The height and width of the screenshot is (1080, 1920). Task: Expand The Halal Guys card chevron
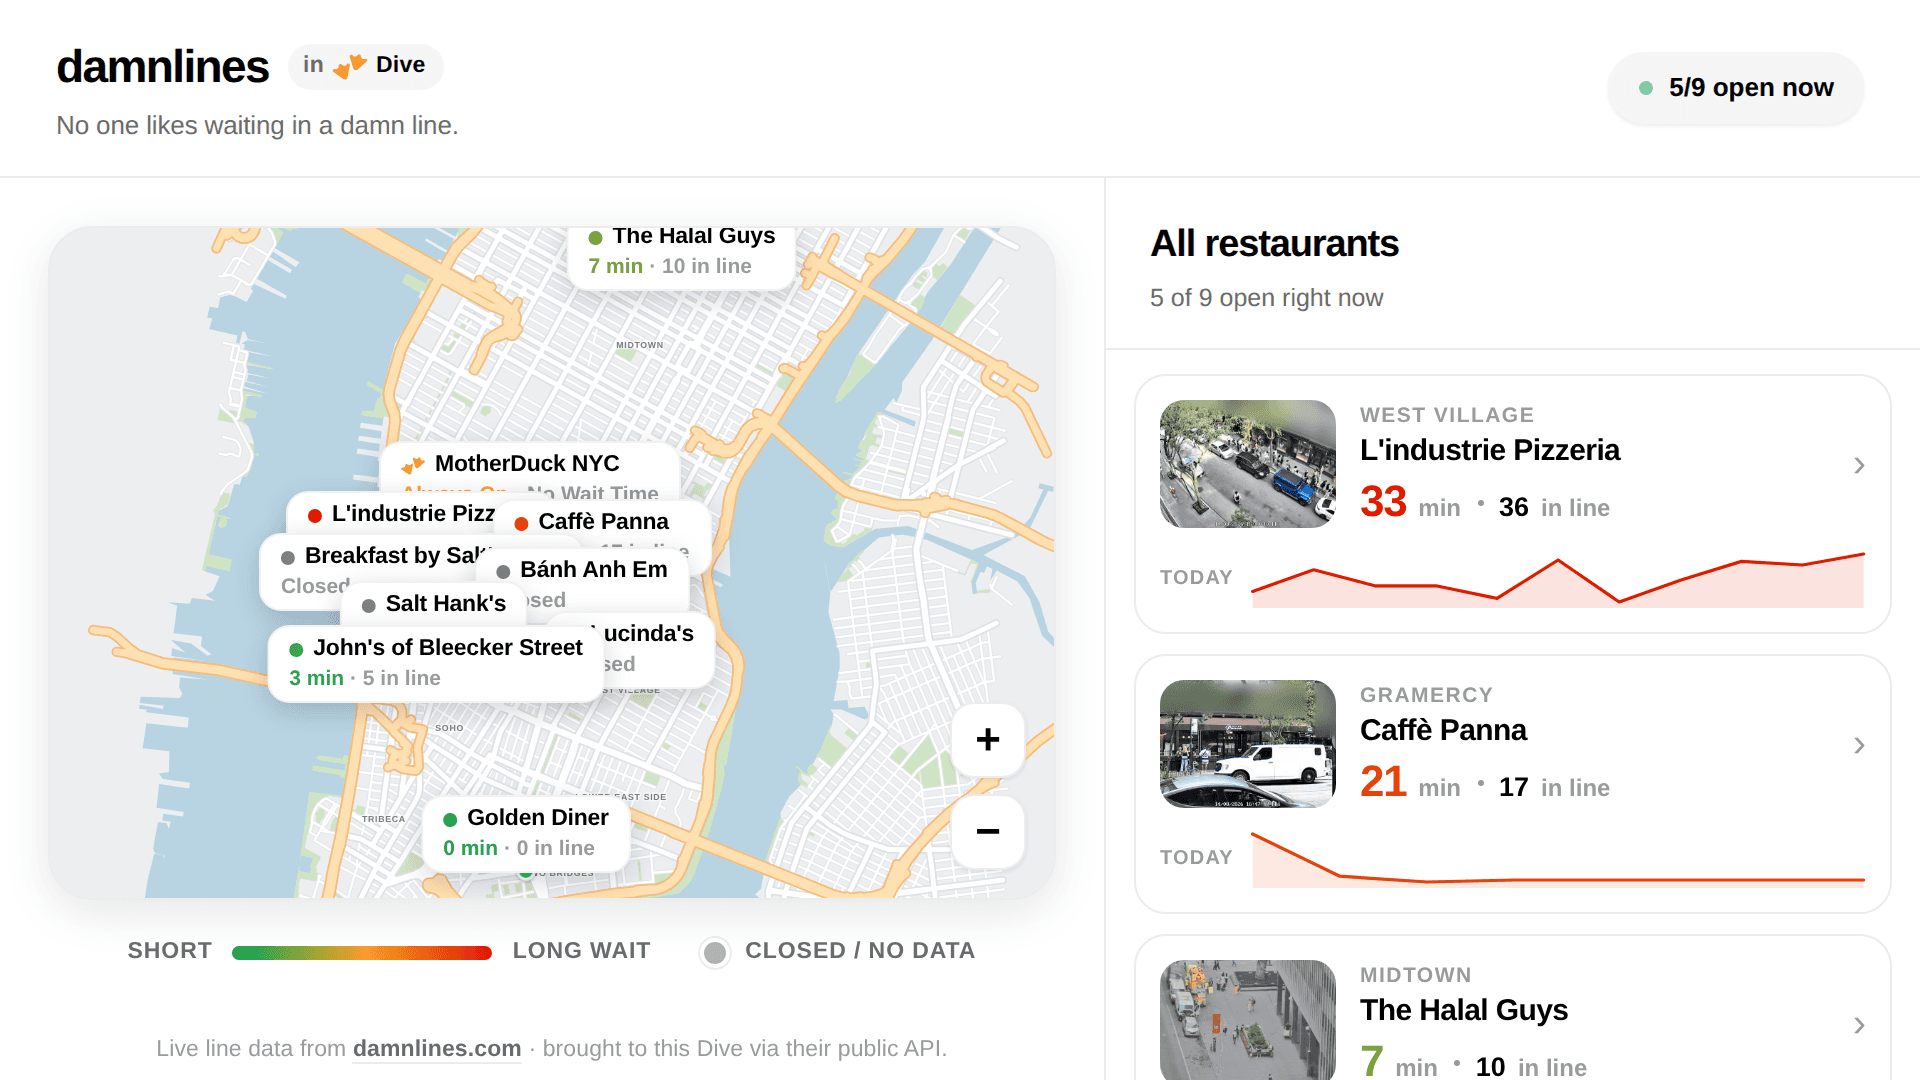(x=1859, y=1025)
